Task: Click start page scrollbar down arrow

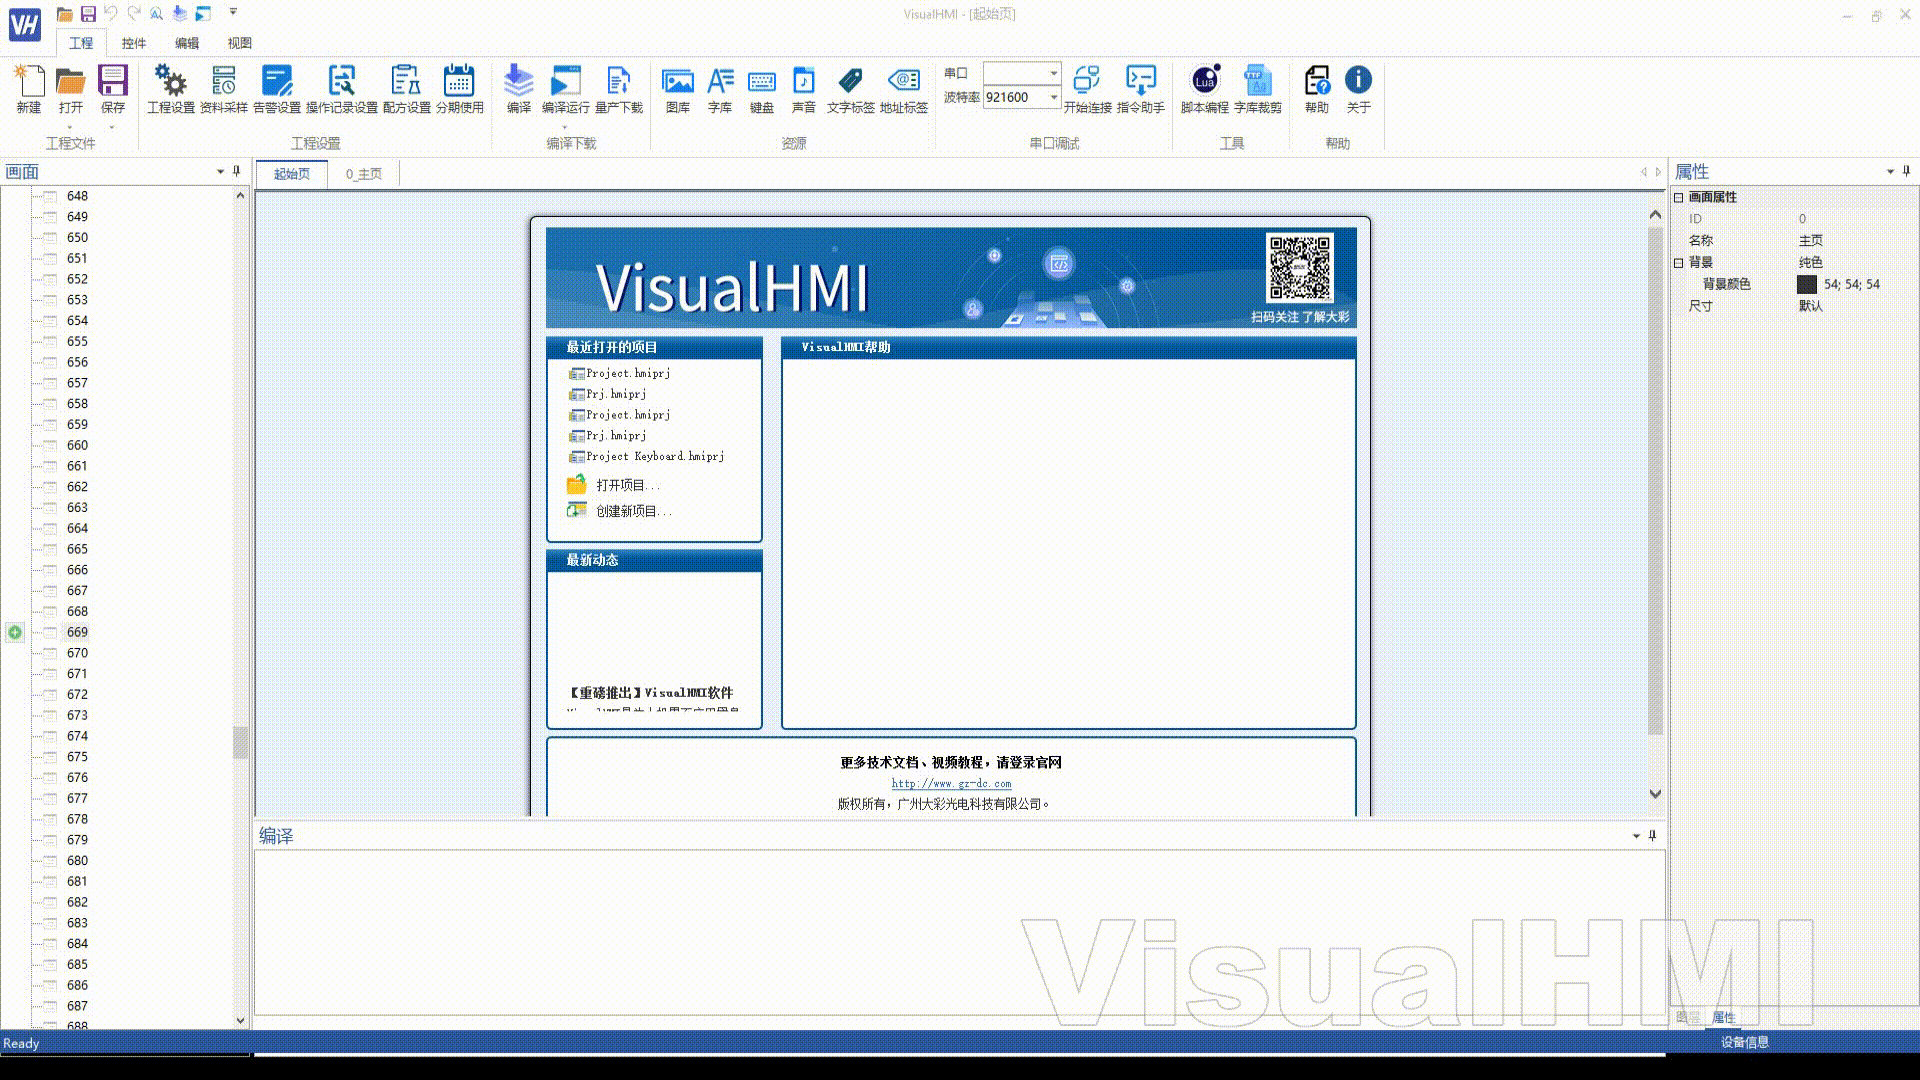Action: (1655, 794)
